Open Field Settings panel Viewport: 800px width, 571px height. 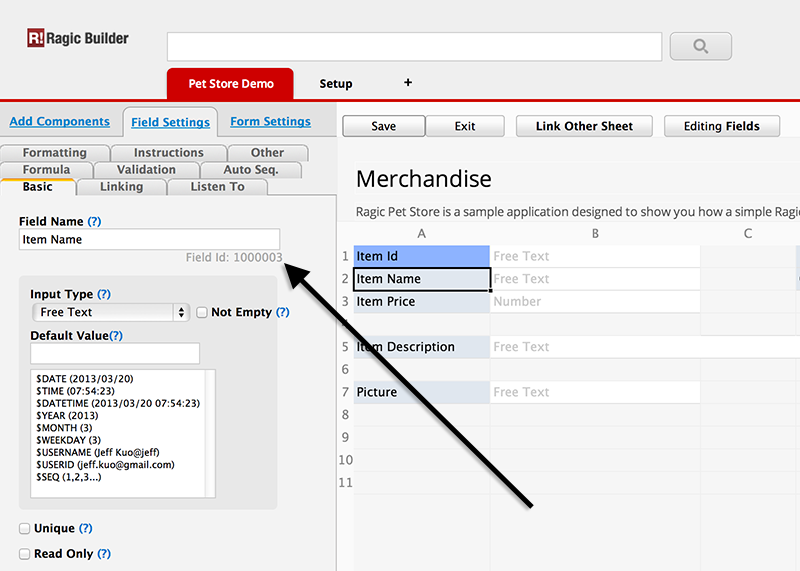tap(170, 122)
